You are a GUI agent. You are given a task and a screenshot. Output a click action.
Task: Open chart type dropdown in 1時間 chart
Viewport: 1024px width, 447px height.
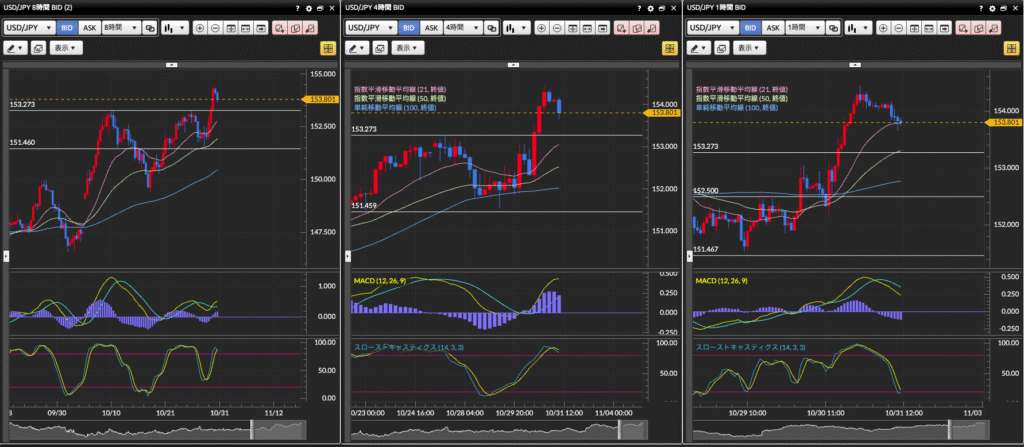[x=857, y=28]
